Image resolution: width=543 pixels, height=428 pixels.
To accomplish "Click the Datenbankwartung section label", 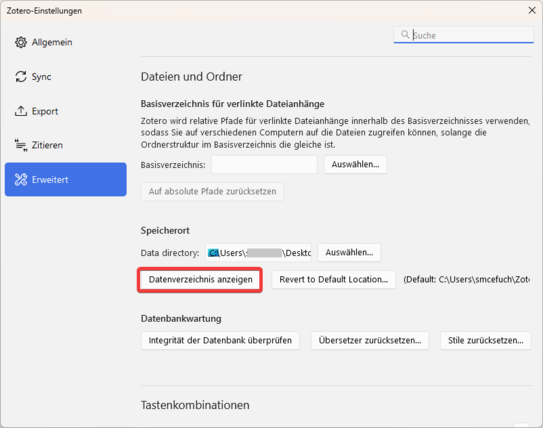I will click(181, 319).
